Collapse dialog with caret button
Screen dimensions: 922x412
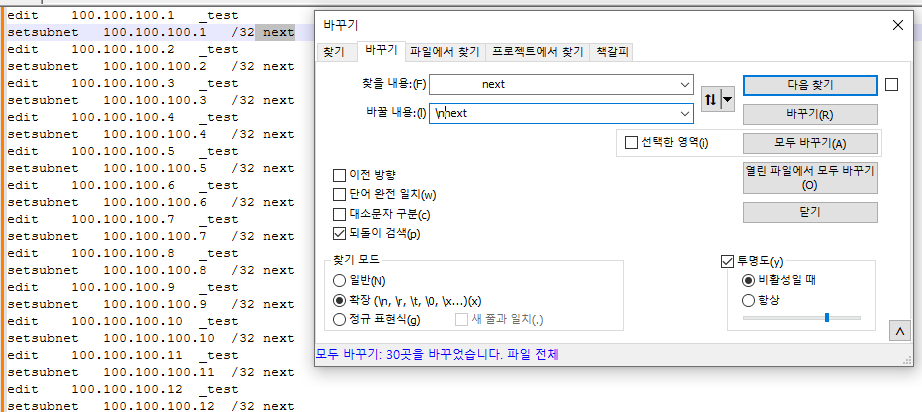coord(898,331)
